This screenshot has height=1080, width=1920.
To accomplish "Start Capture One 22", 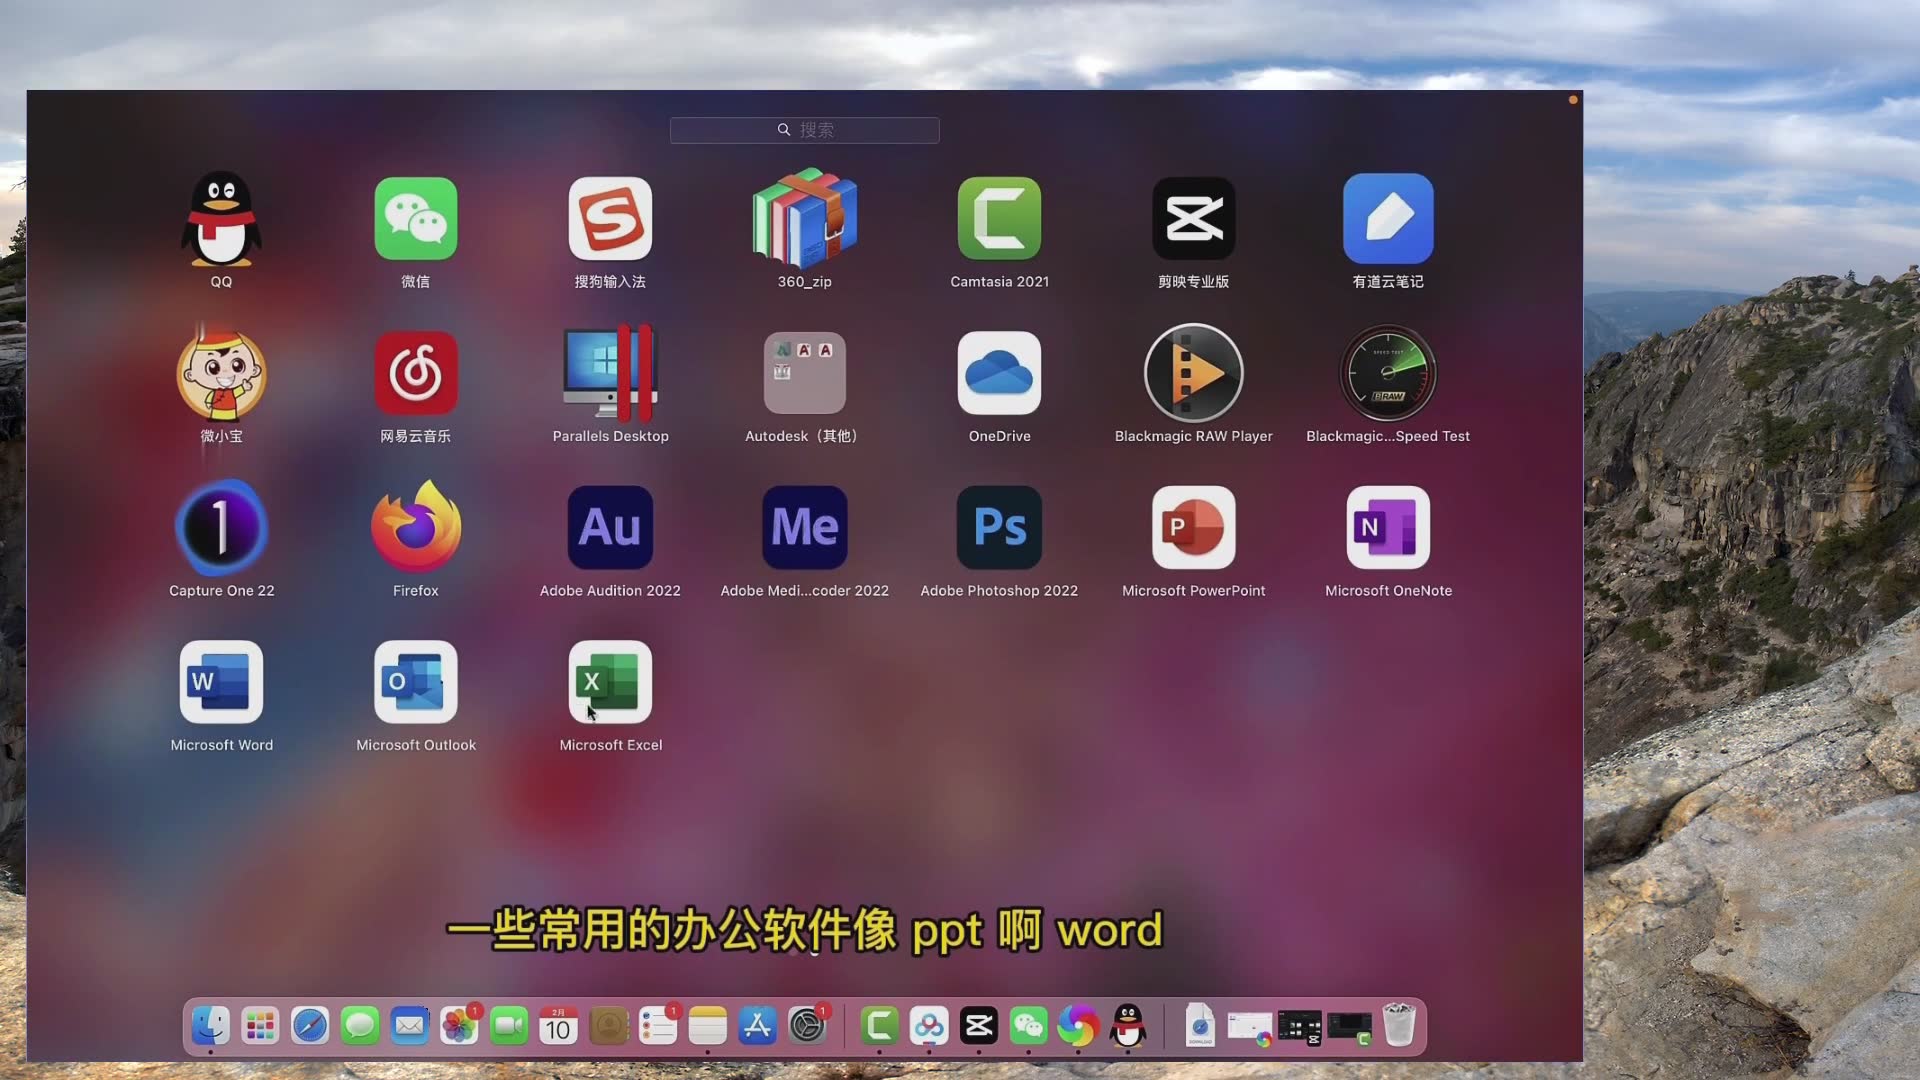I will coord(221,527).
